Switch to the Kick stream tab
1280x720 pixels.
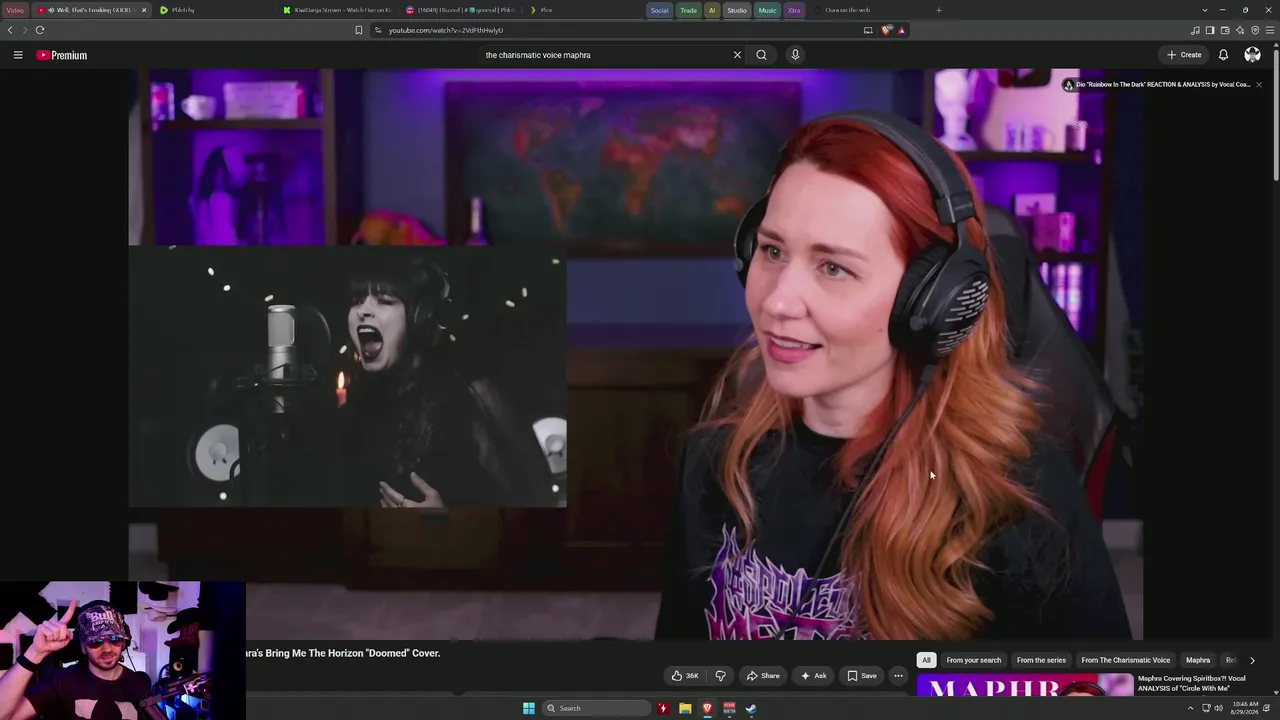(x=340, y=10)
